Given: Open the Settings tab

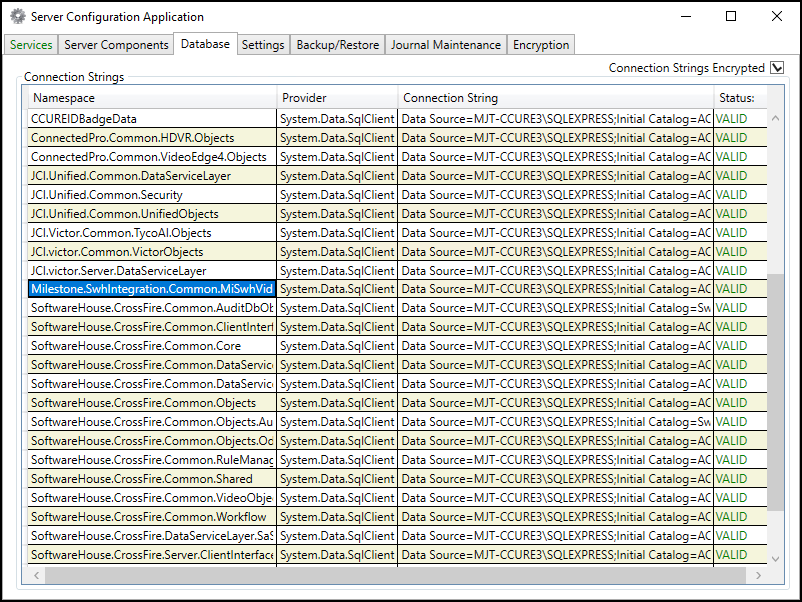Looking at the screenshot, I should (263, 45).
